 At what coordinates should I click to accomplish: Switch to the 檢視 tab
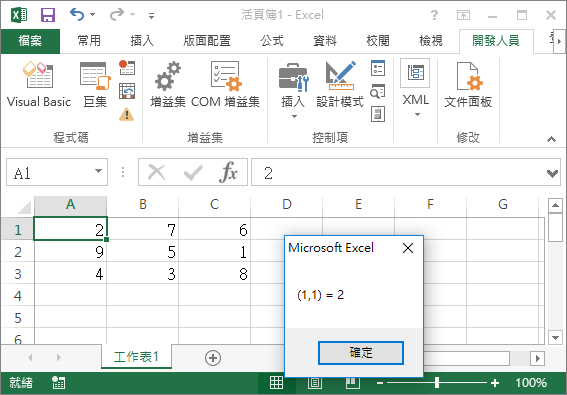click(x=430, y=41)
